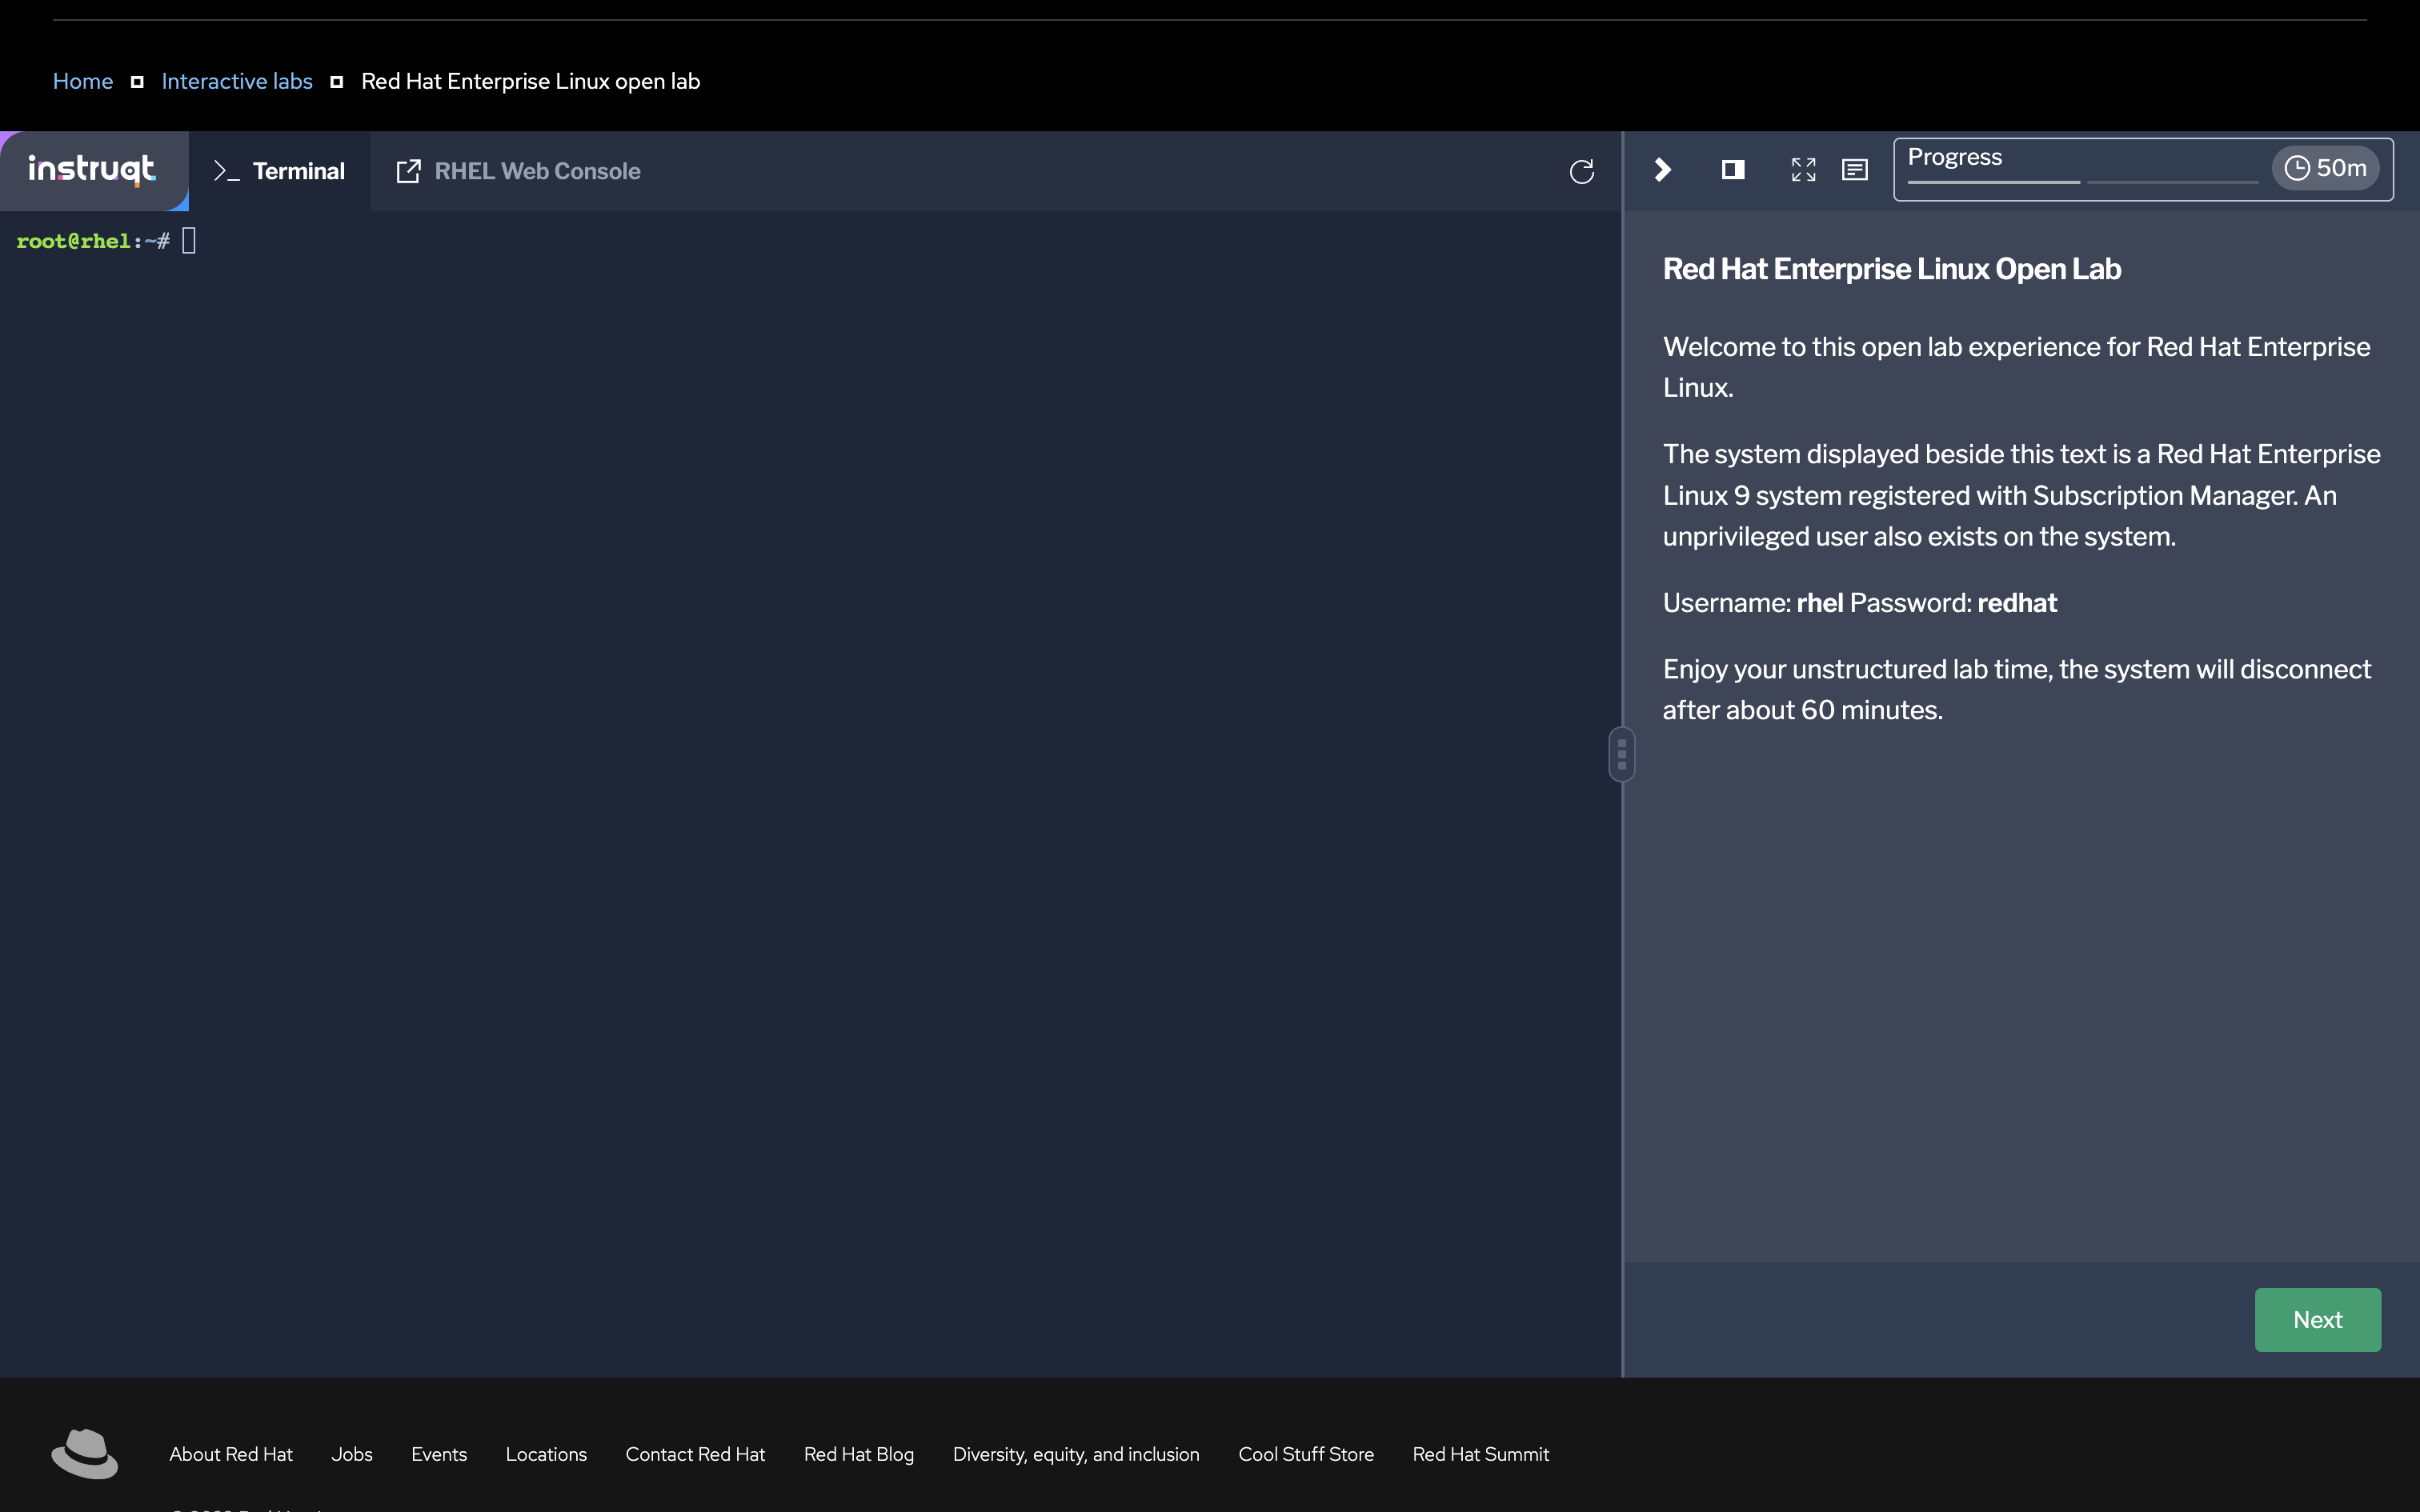This screenshot has height=1512, width=2420.
Task: Select the Progress indicator area
Action: (2085, 169)
